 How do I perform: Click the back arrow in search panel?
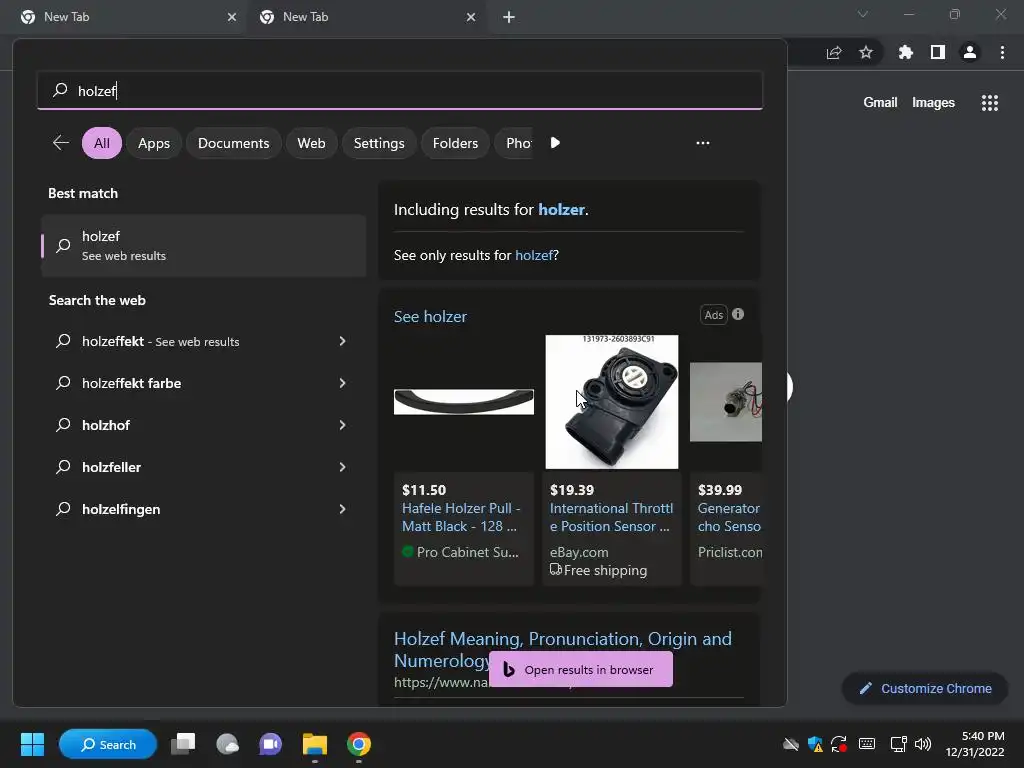tap(61, 143)
